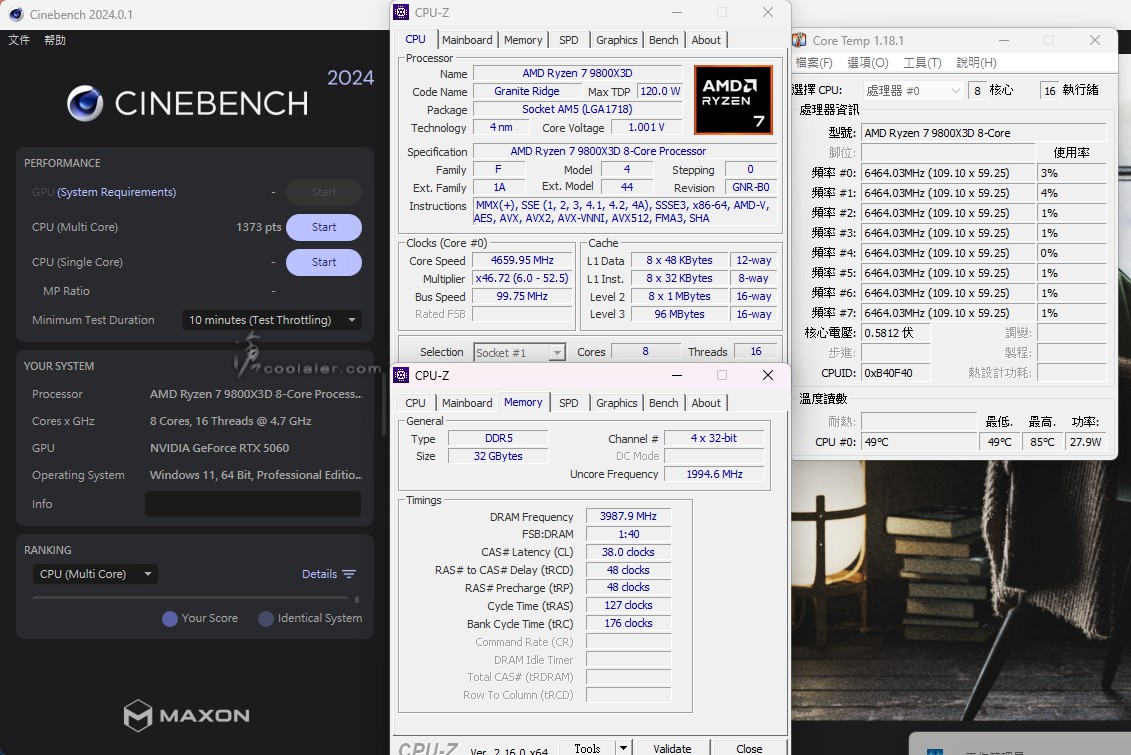Click the 頻率 #0 frequency value in Core Temp
The width and height of the screenshot is (1131, 755).
948,173
